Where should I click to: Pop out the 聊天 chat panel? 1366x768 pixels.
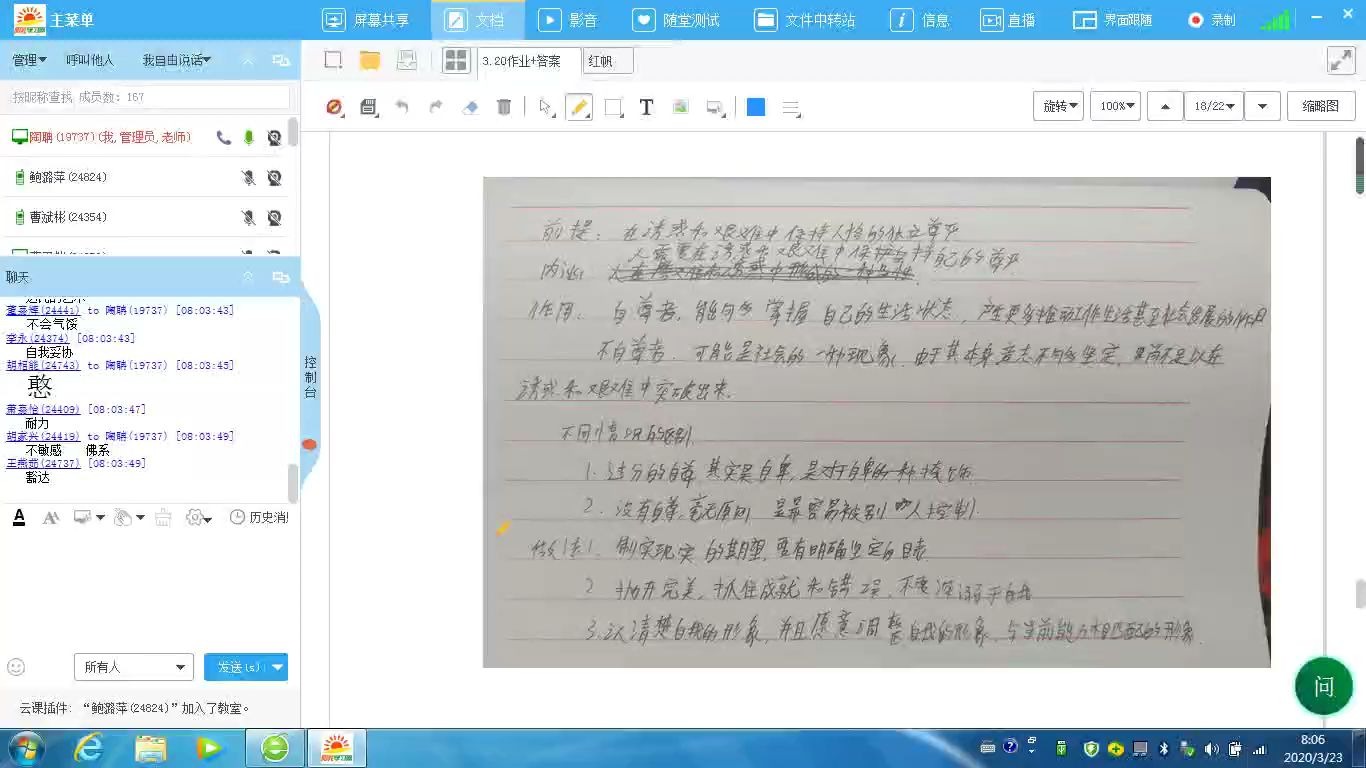click(281, 277)
